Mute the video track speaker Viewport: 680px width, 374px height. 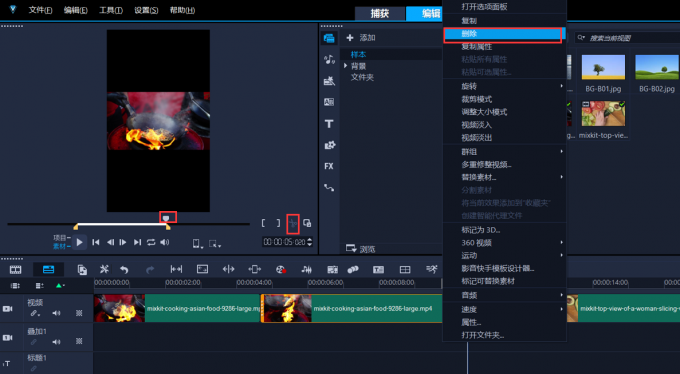pos(56,313)
